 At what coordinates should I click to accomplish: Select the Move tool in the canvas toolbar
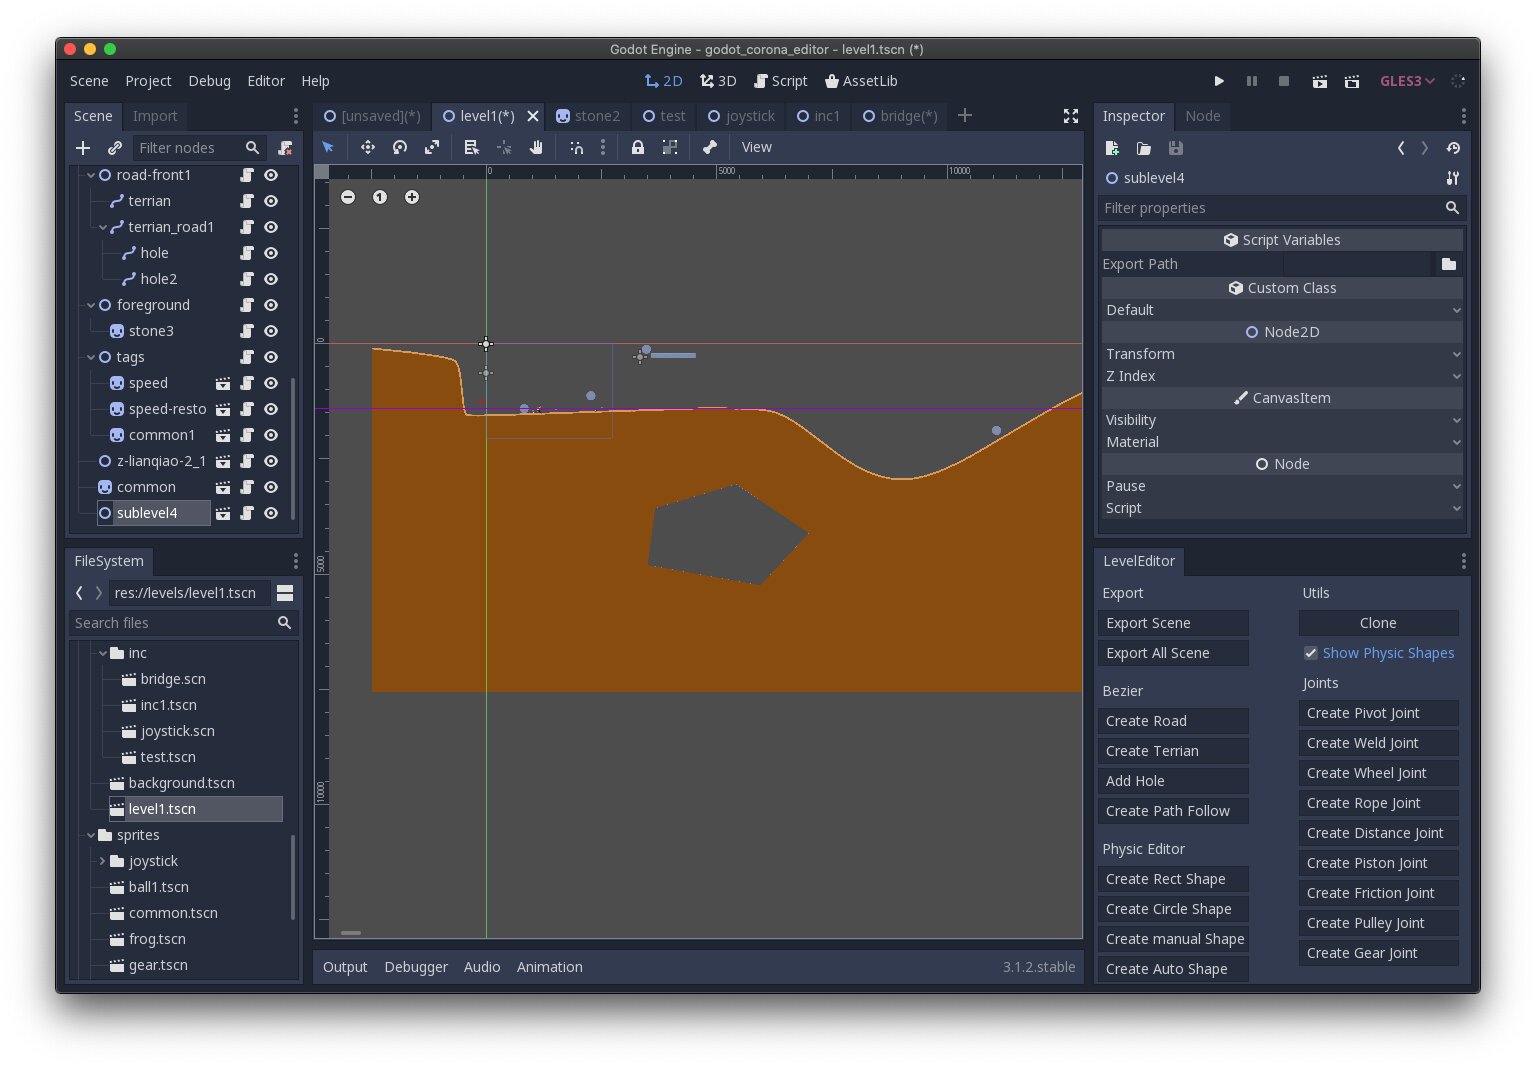368,147
